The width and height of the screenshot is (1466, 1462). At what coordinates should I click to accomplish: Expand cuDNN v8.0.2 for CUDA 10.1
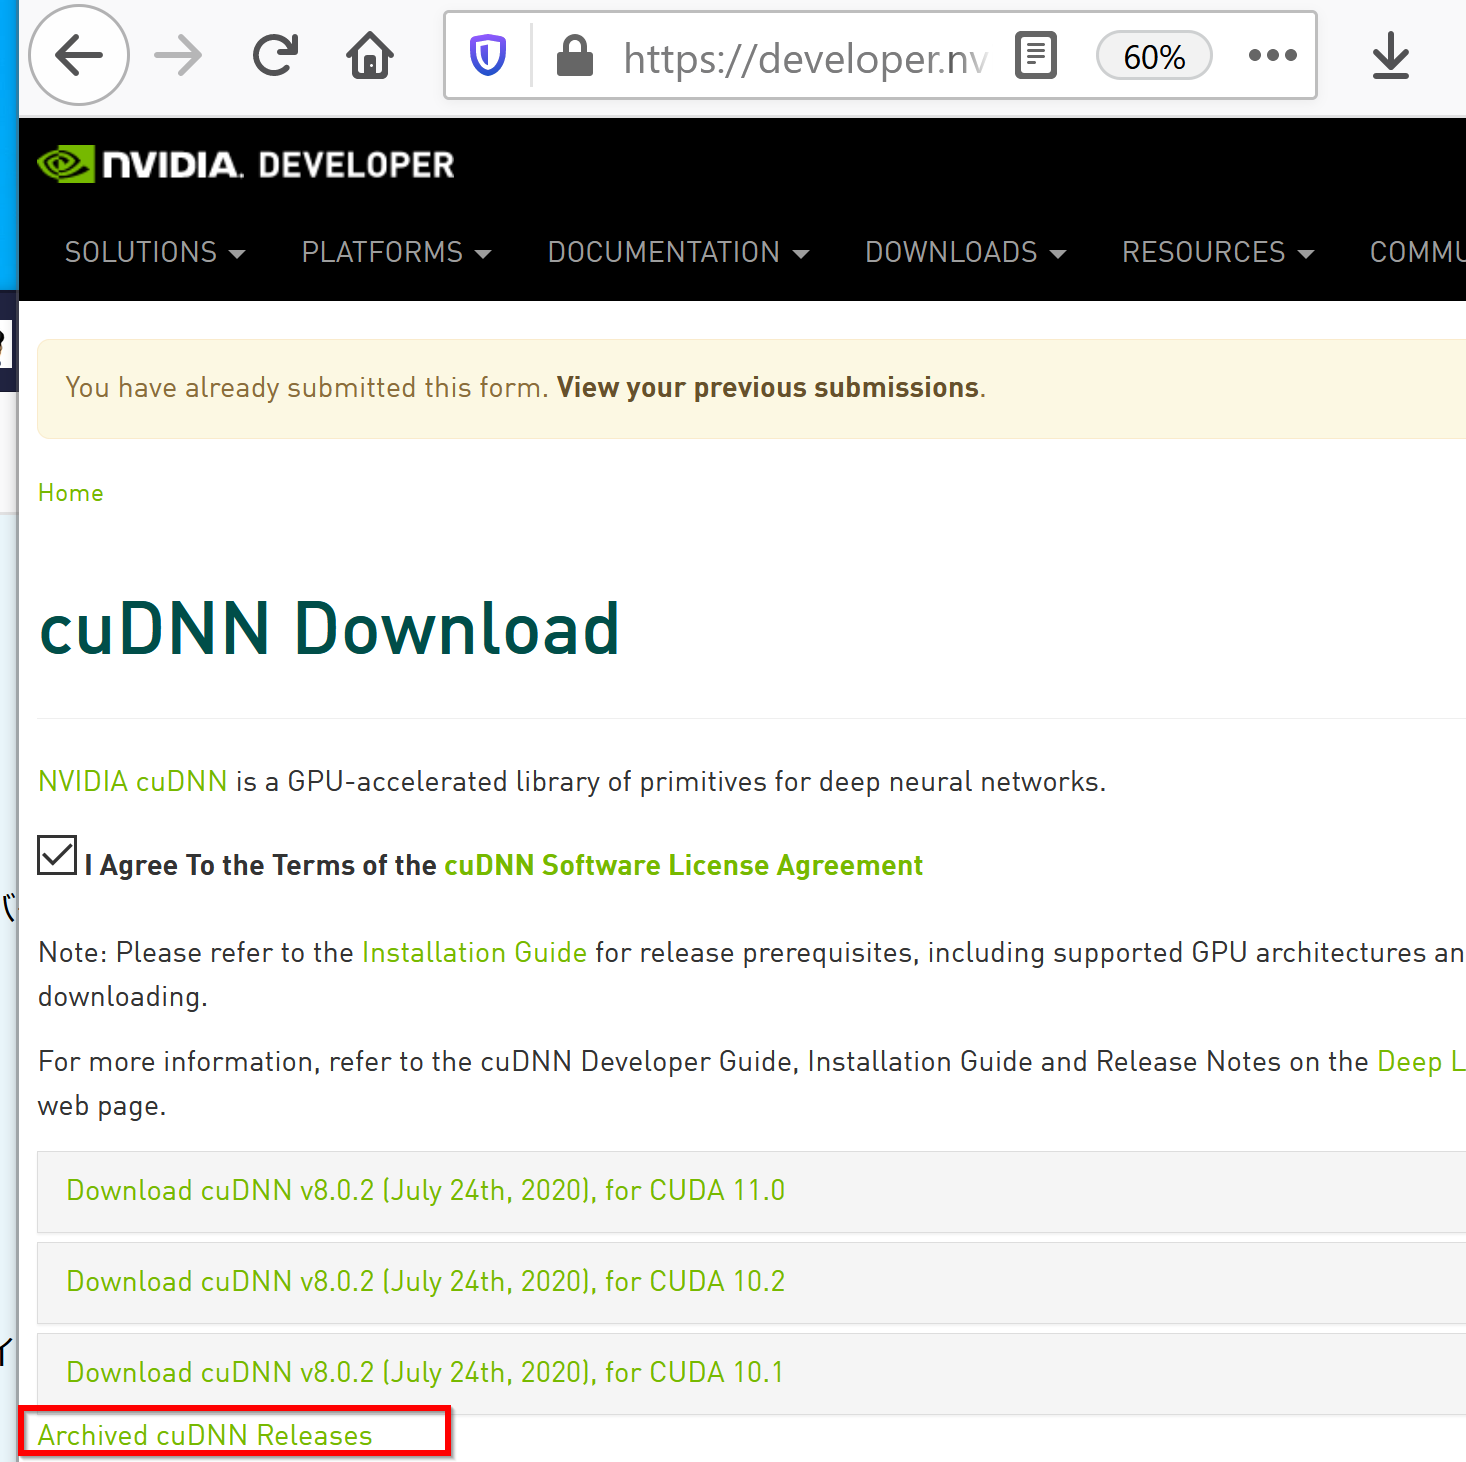[x=751, y=1373]
